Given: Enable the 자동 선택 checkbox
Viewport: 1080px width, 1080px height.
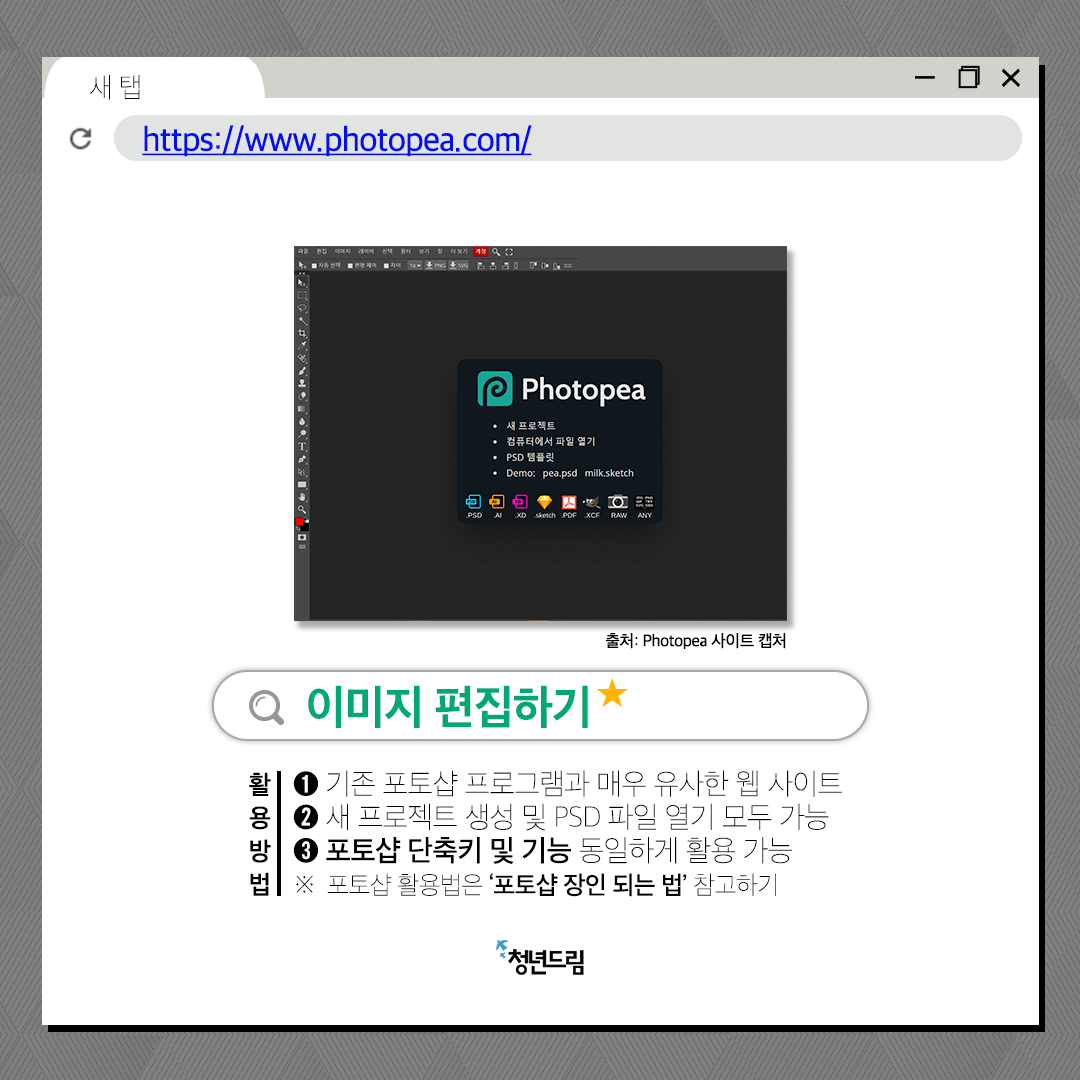Looking at the screenshot, I should pos(314,266).
